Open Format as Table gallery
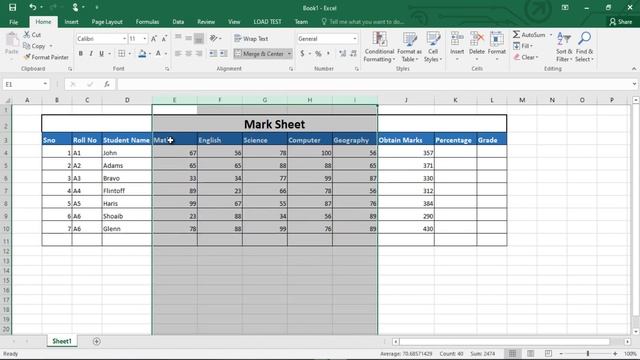 coord(409,47)
